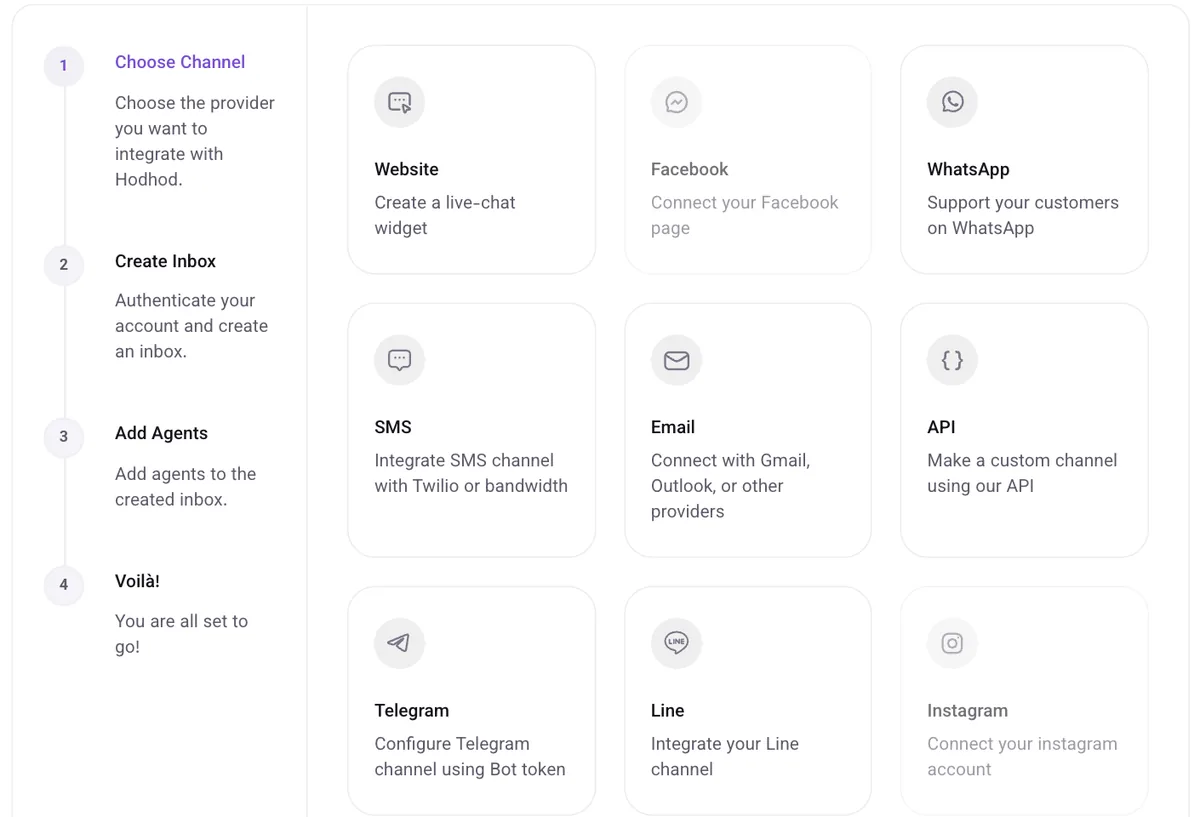This screenshot has width=1200, height=817.
Task: Click the Email envelope icon
Action: (676, 360)
